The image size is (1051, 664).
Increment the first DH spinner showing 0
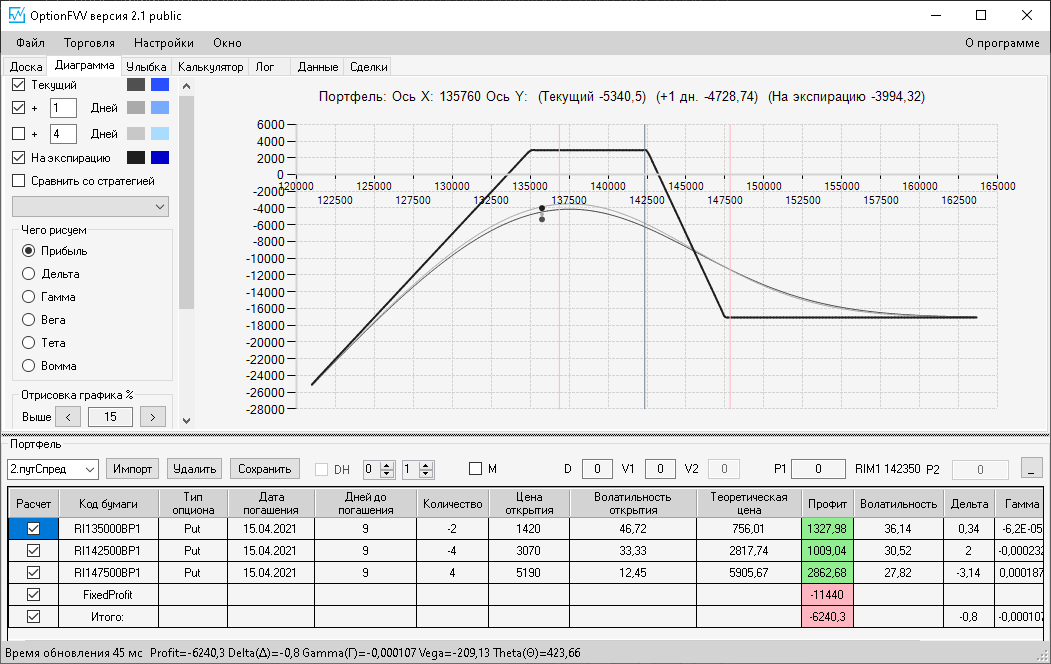coord(387,465)
